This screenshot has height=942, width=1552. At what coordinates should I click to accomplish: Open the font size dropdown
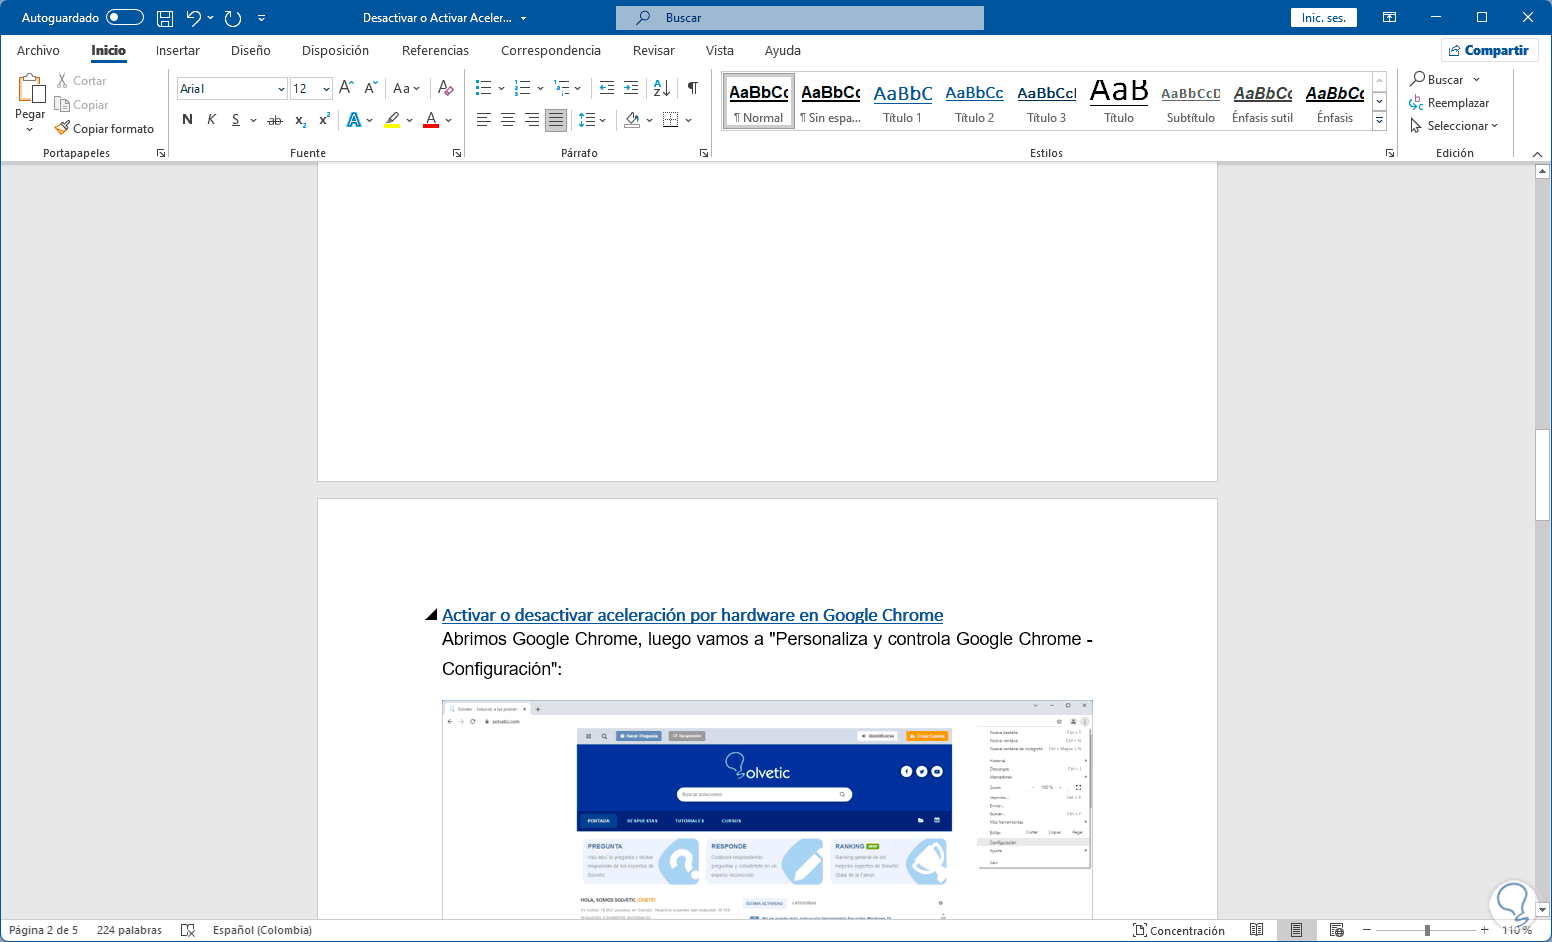(x=326, y=89)
